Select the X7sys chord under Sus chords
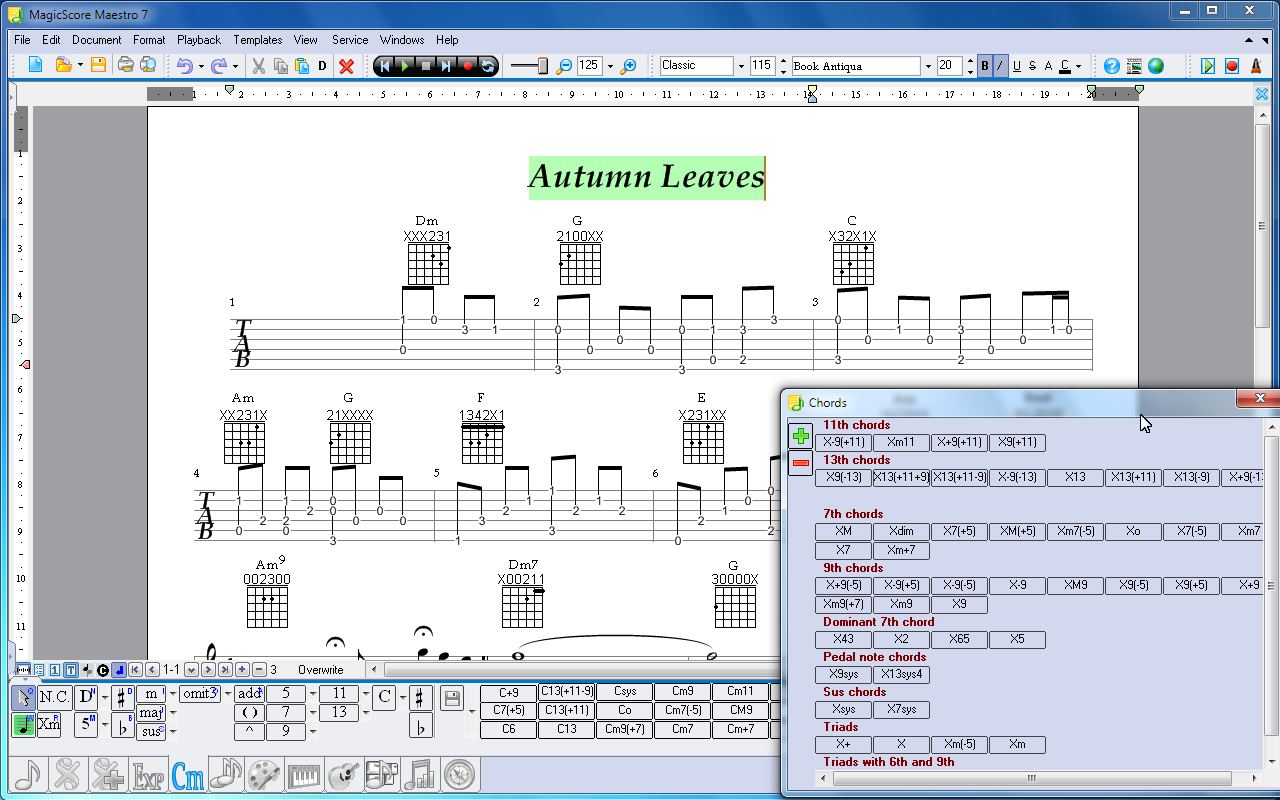The width and height of the screenshot is (1280, 800). tap(901, 709)
